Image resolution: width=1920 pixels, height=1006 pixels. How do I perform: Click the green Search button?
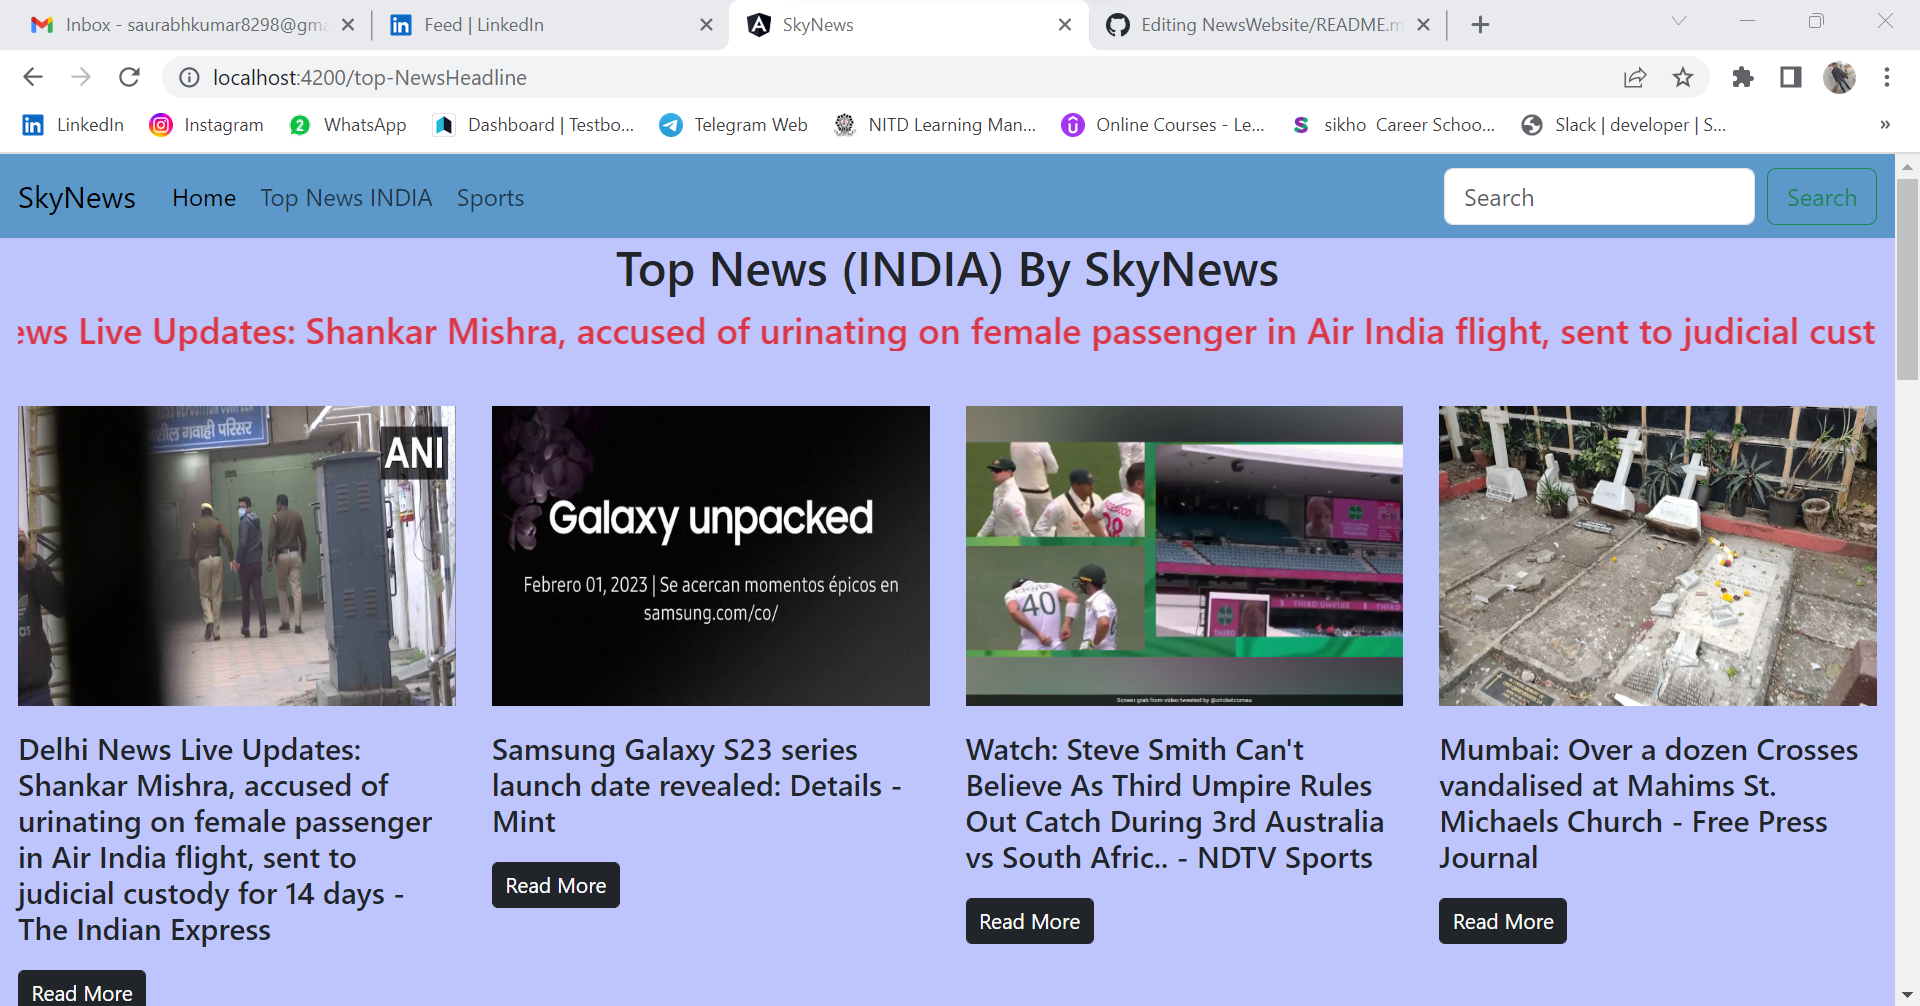click(1821, 196)
